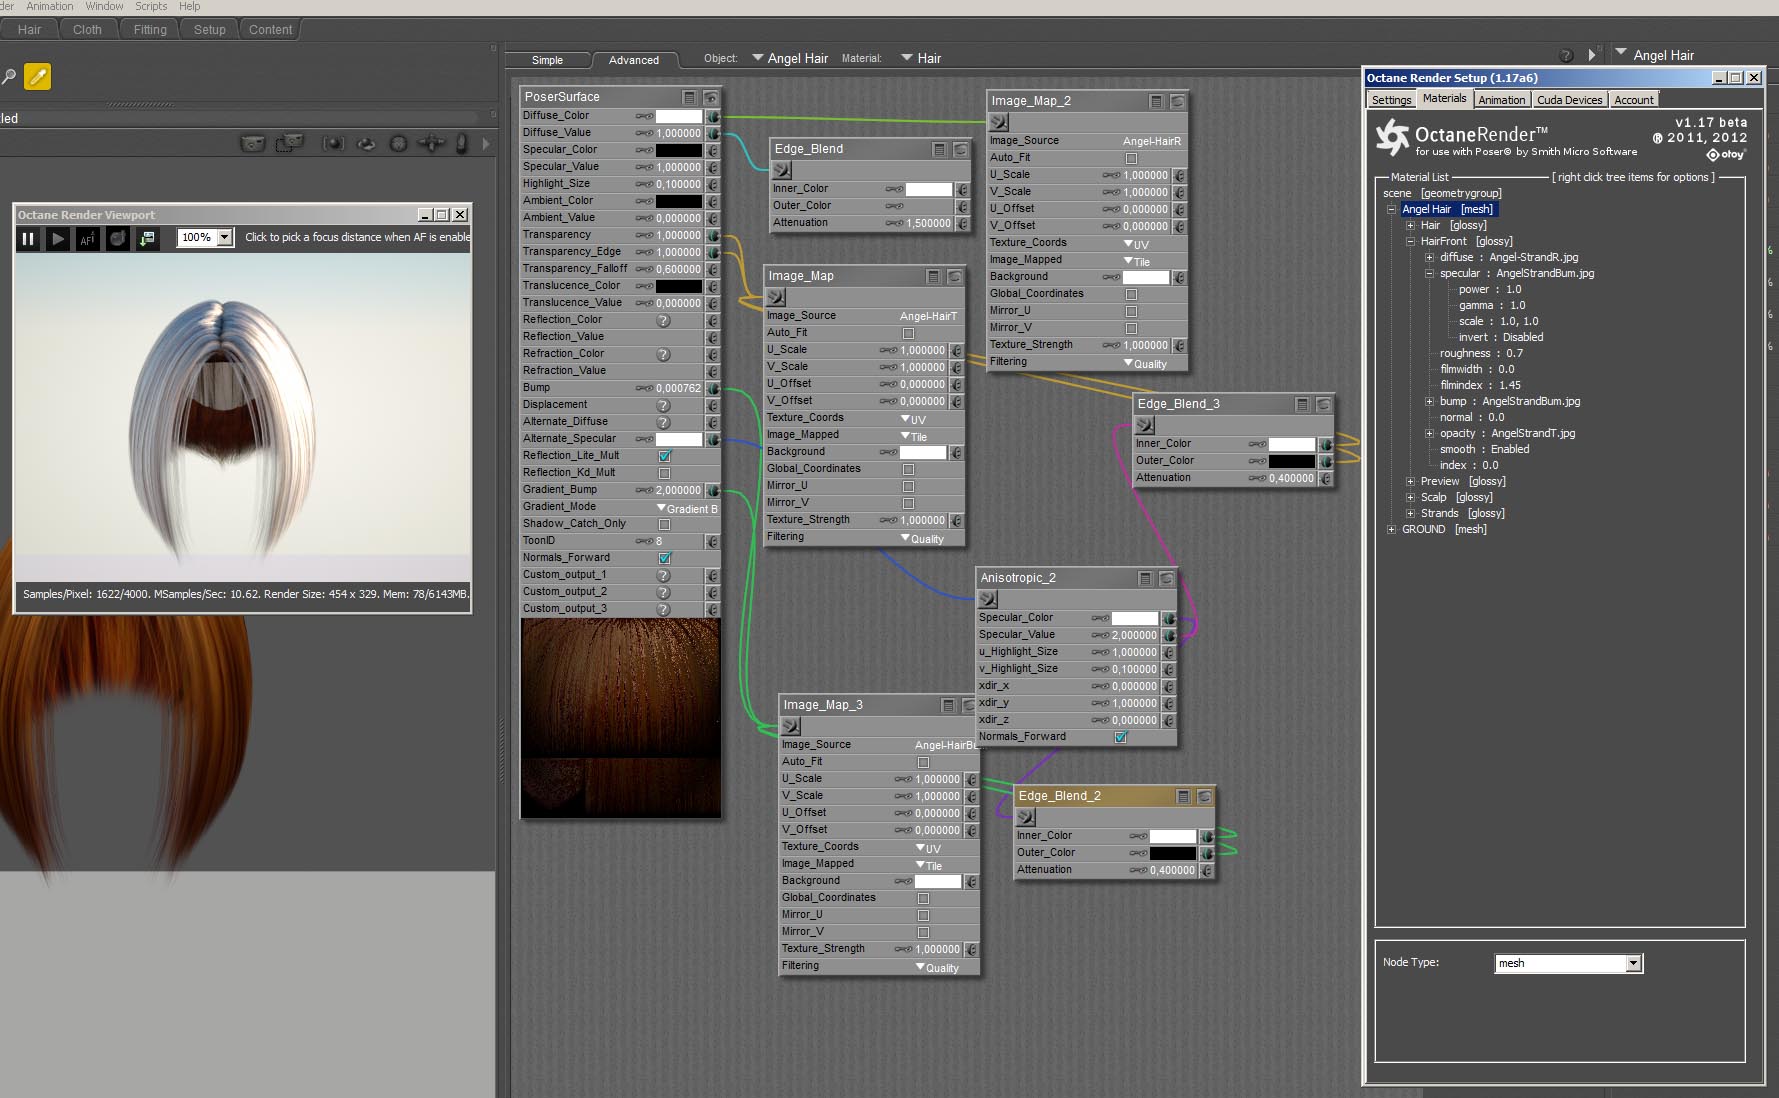Toggle preview eye icon on Edge_Blend node

click(960, 149)
